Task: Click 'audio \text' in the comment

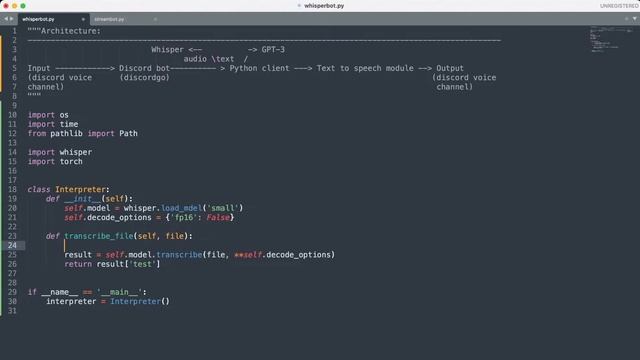Action: click(x=209, y=59)
